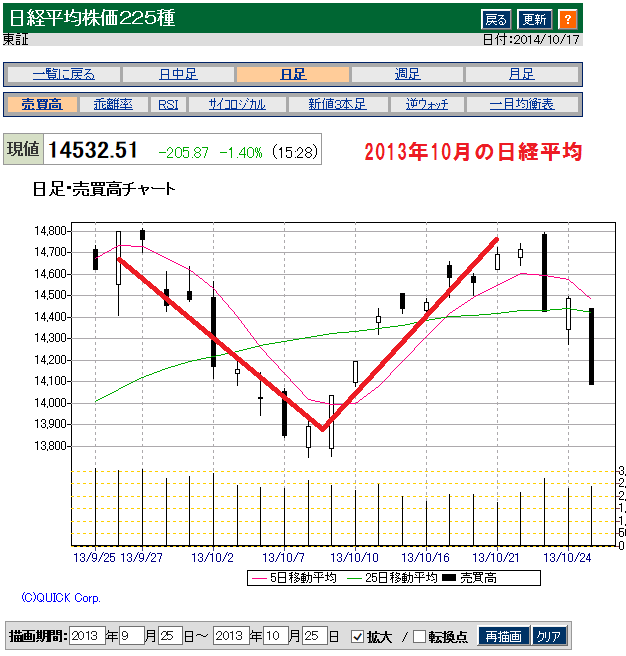Click the 現値 label box
This screenshot has width=626, height=656.
[x=23, y=149]
